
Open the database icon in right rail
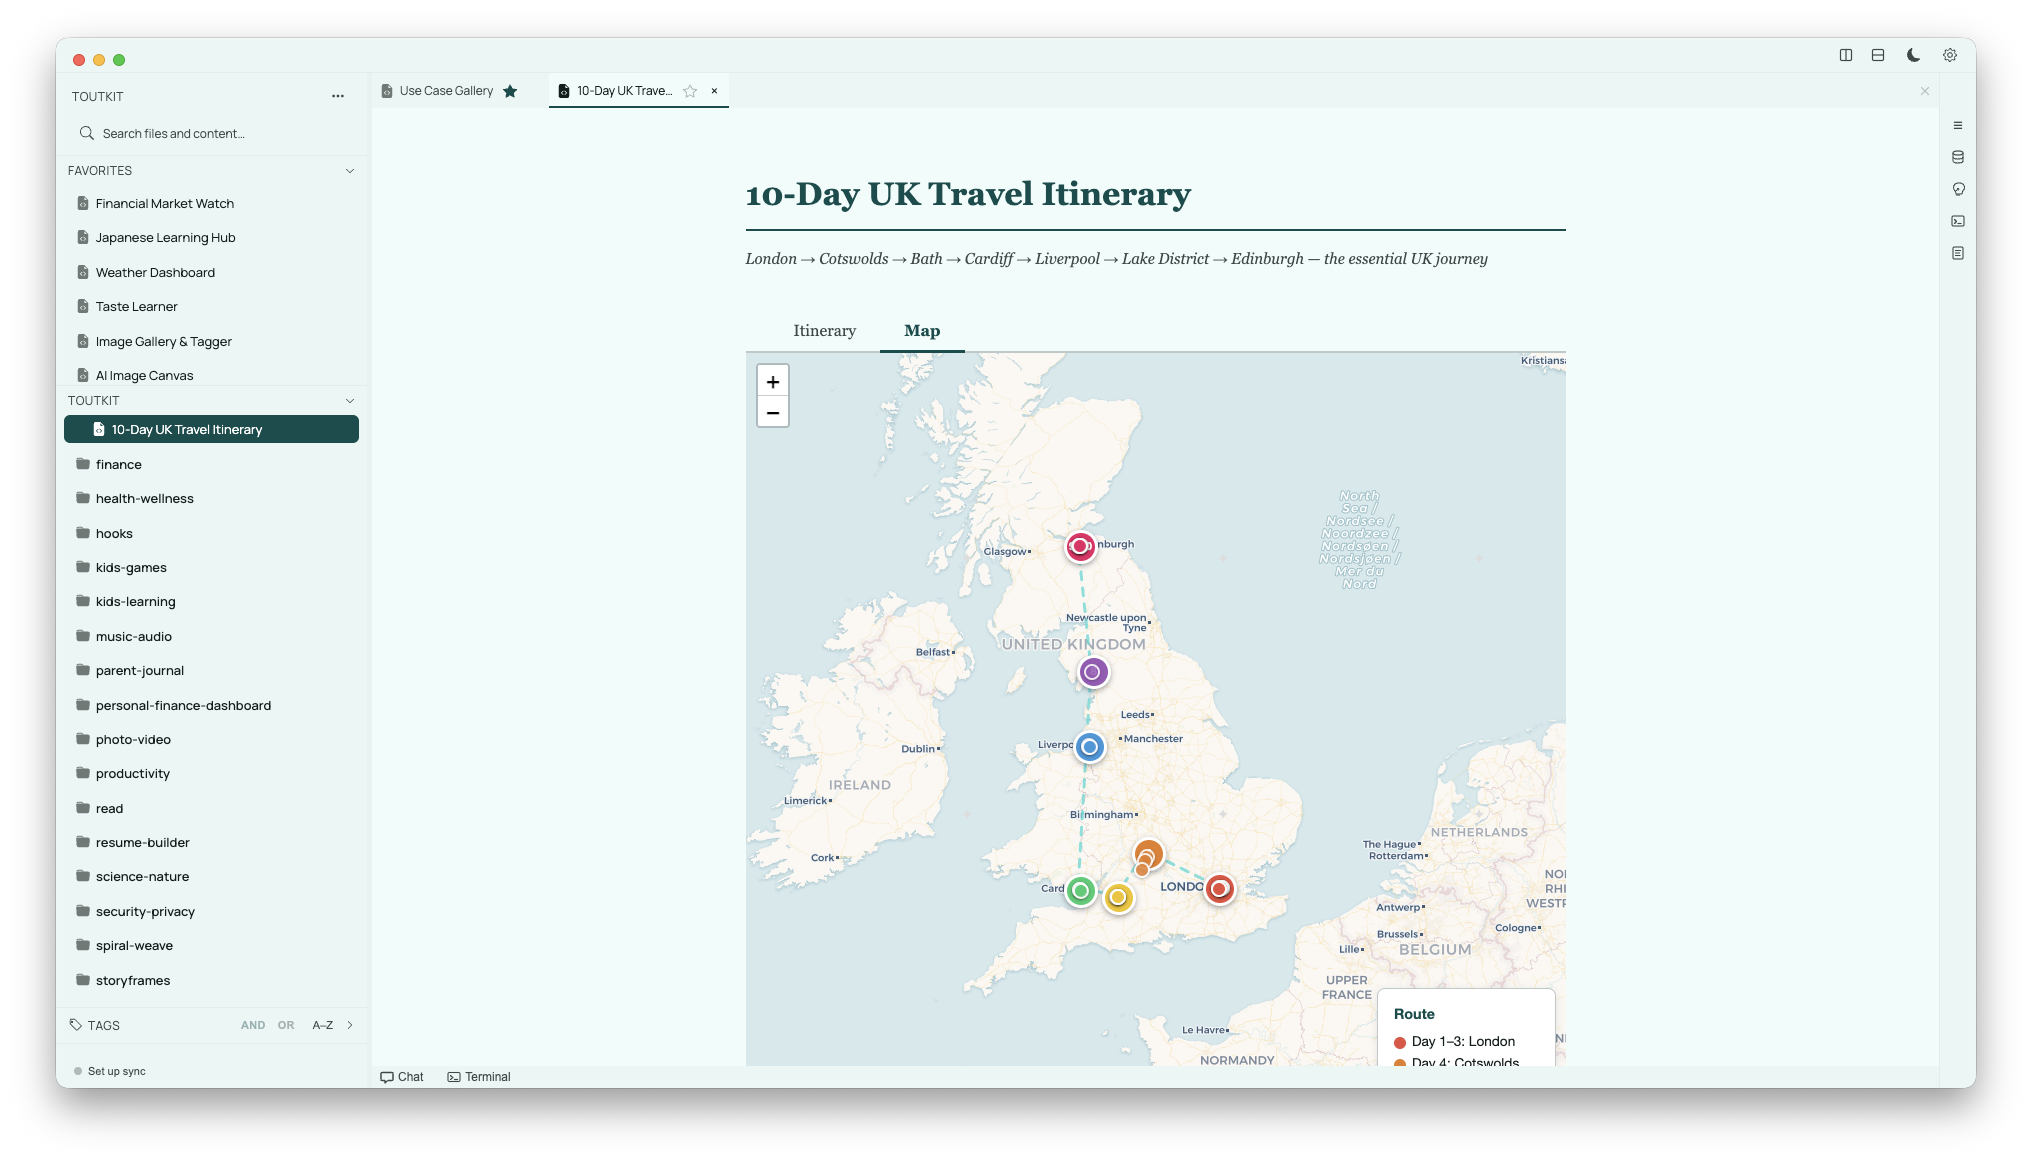pos(1958,157)
